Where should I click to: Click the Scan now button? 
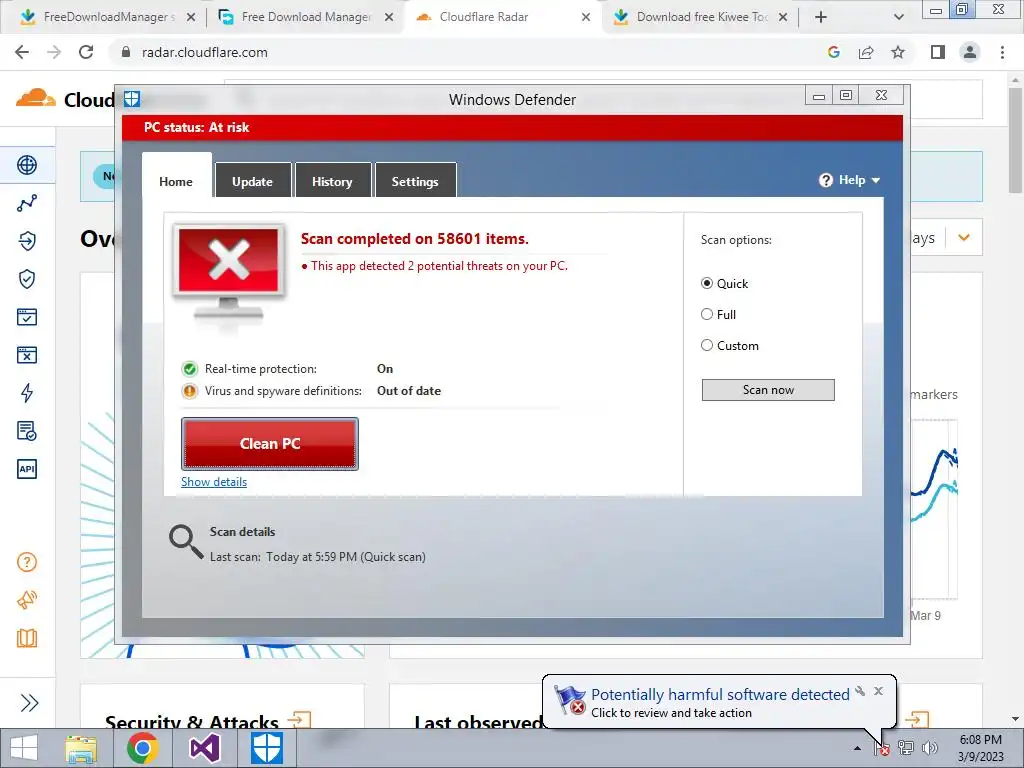pos(768,390)
